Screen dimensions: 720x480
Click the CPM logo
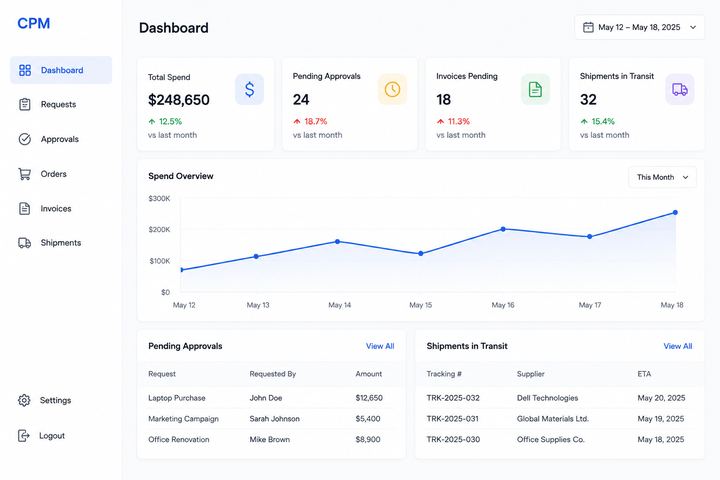coord(34,23)
